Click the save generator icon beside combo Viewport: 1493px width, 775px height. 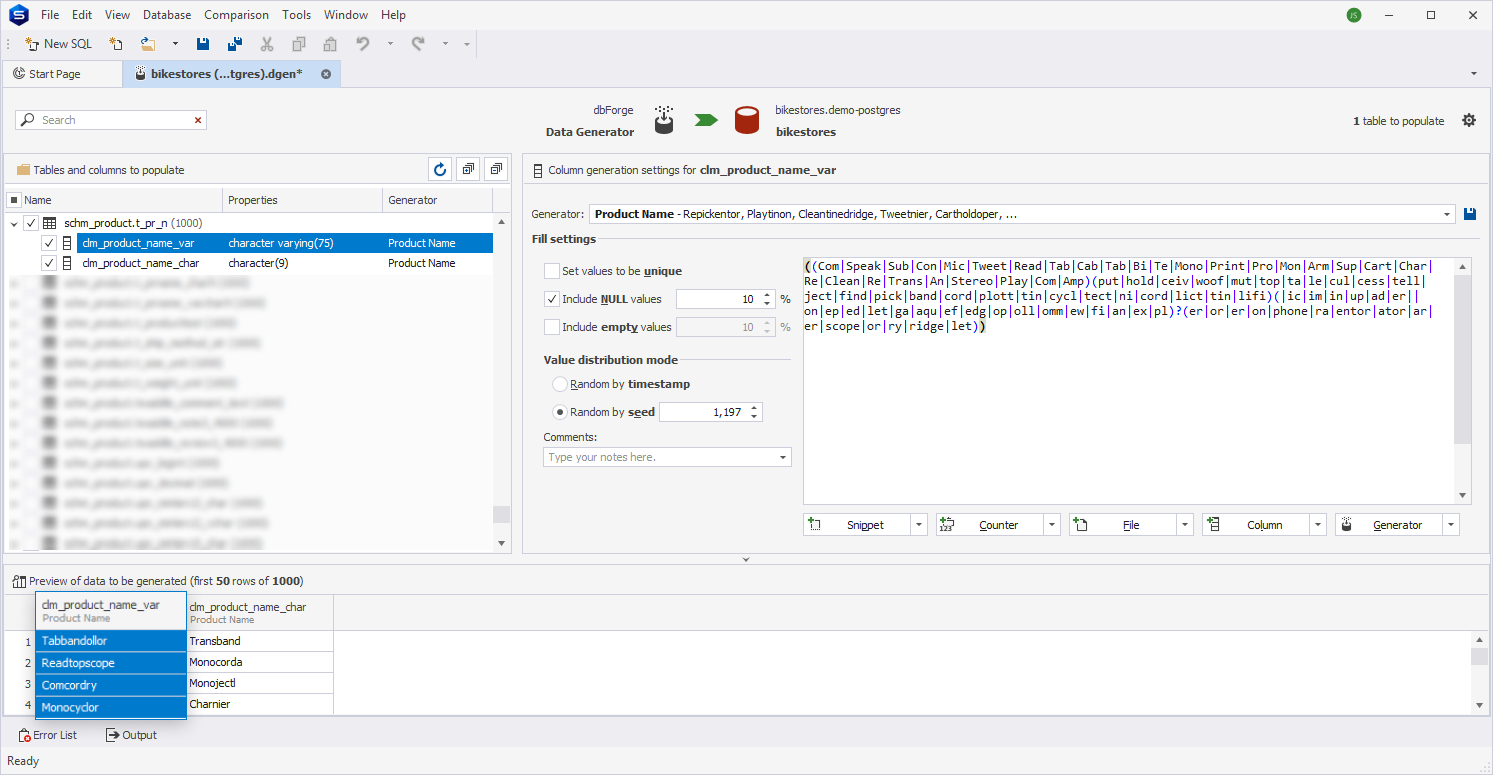pyautogui.click(x=1470, y=214)
